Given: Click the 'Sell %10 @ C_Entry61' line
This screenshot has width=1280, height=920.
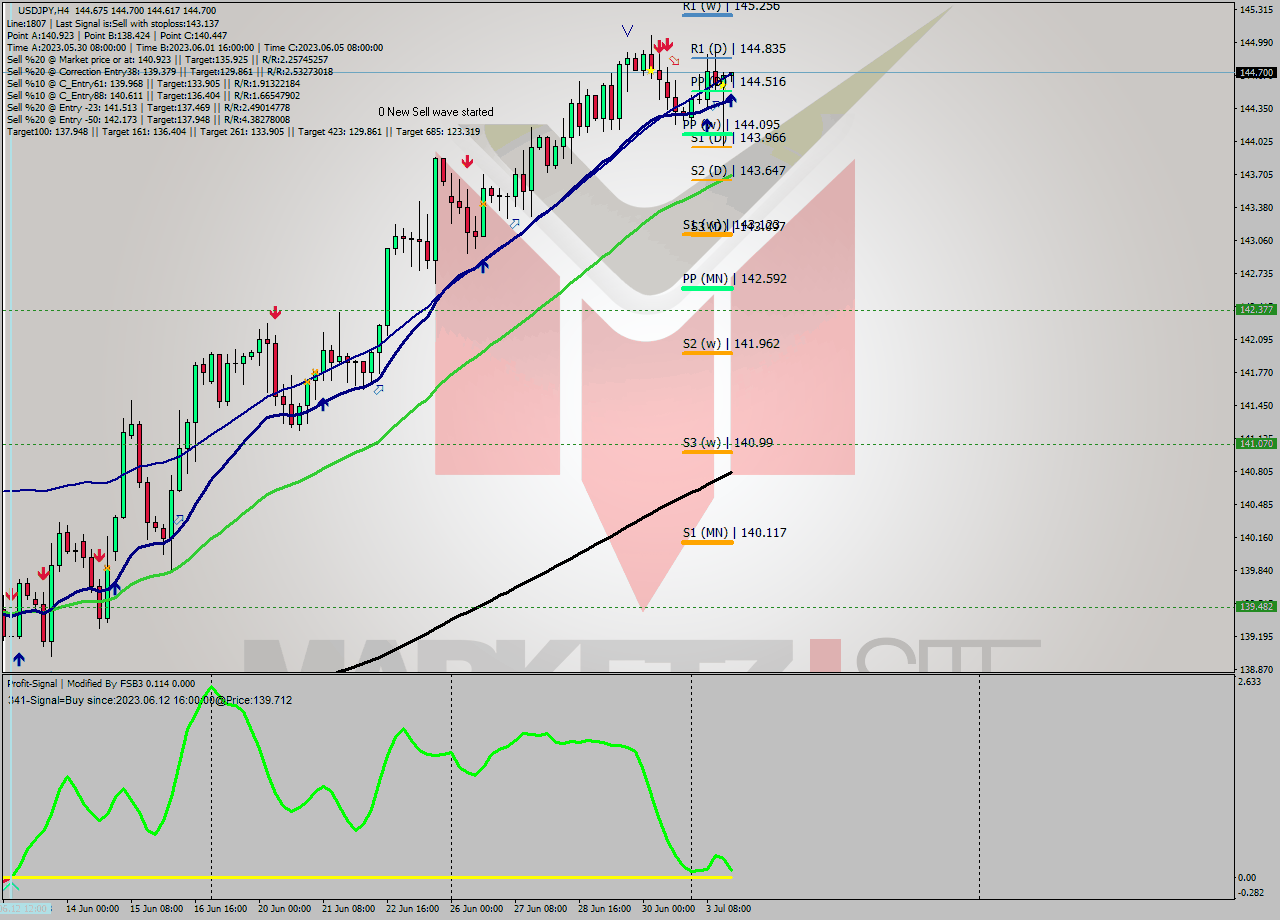Looking at the screenshot, I should click(x=153, y=83).
